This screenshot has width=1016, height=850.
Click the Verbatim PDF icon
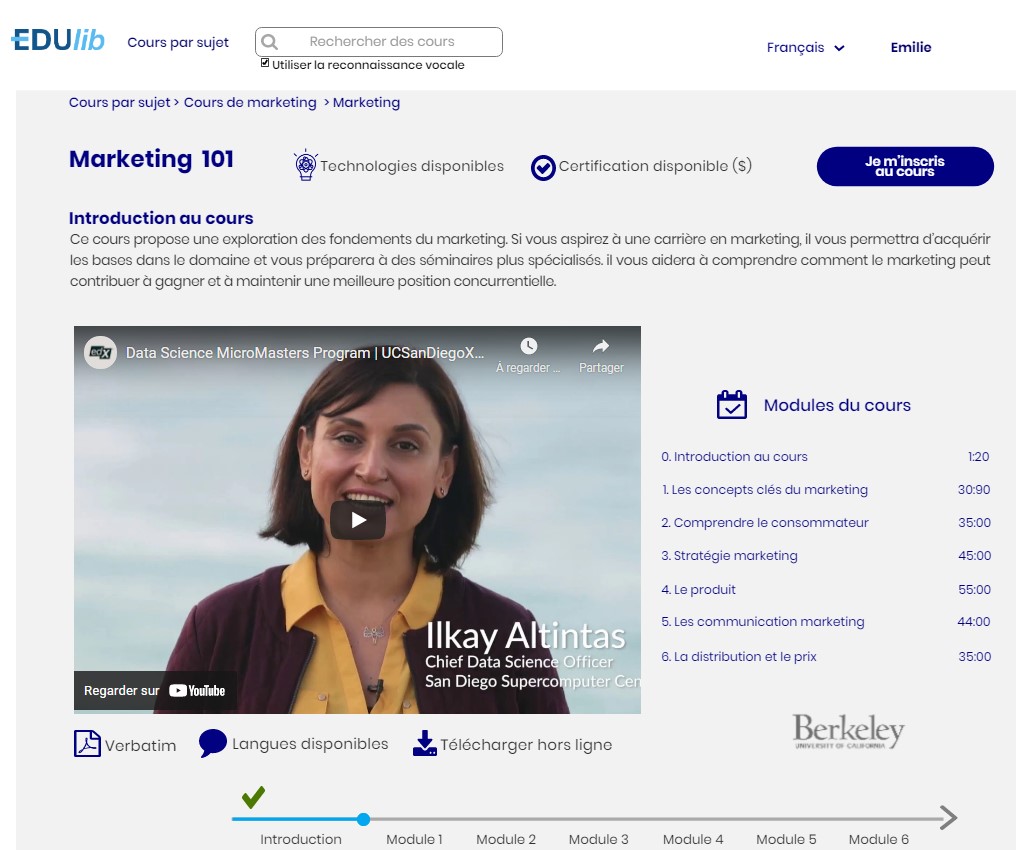88,744
